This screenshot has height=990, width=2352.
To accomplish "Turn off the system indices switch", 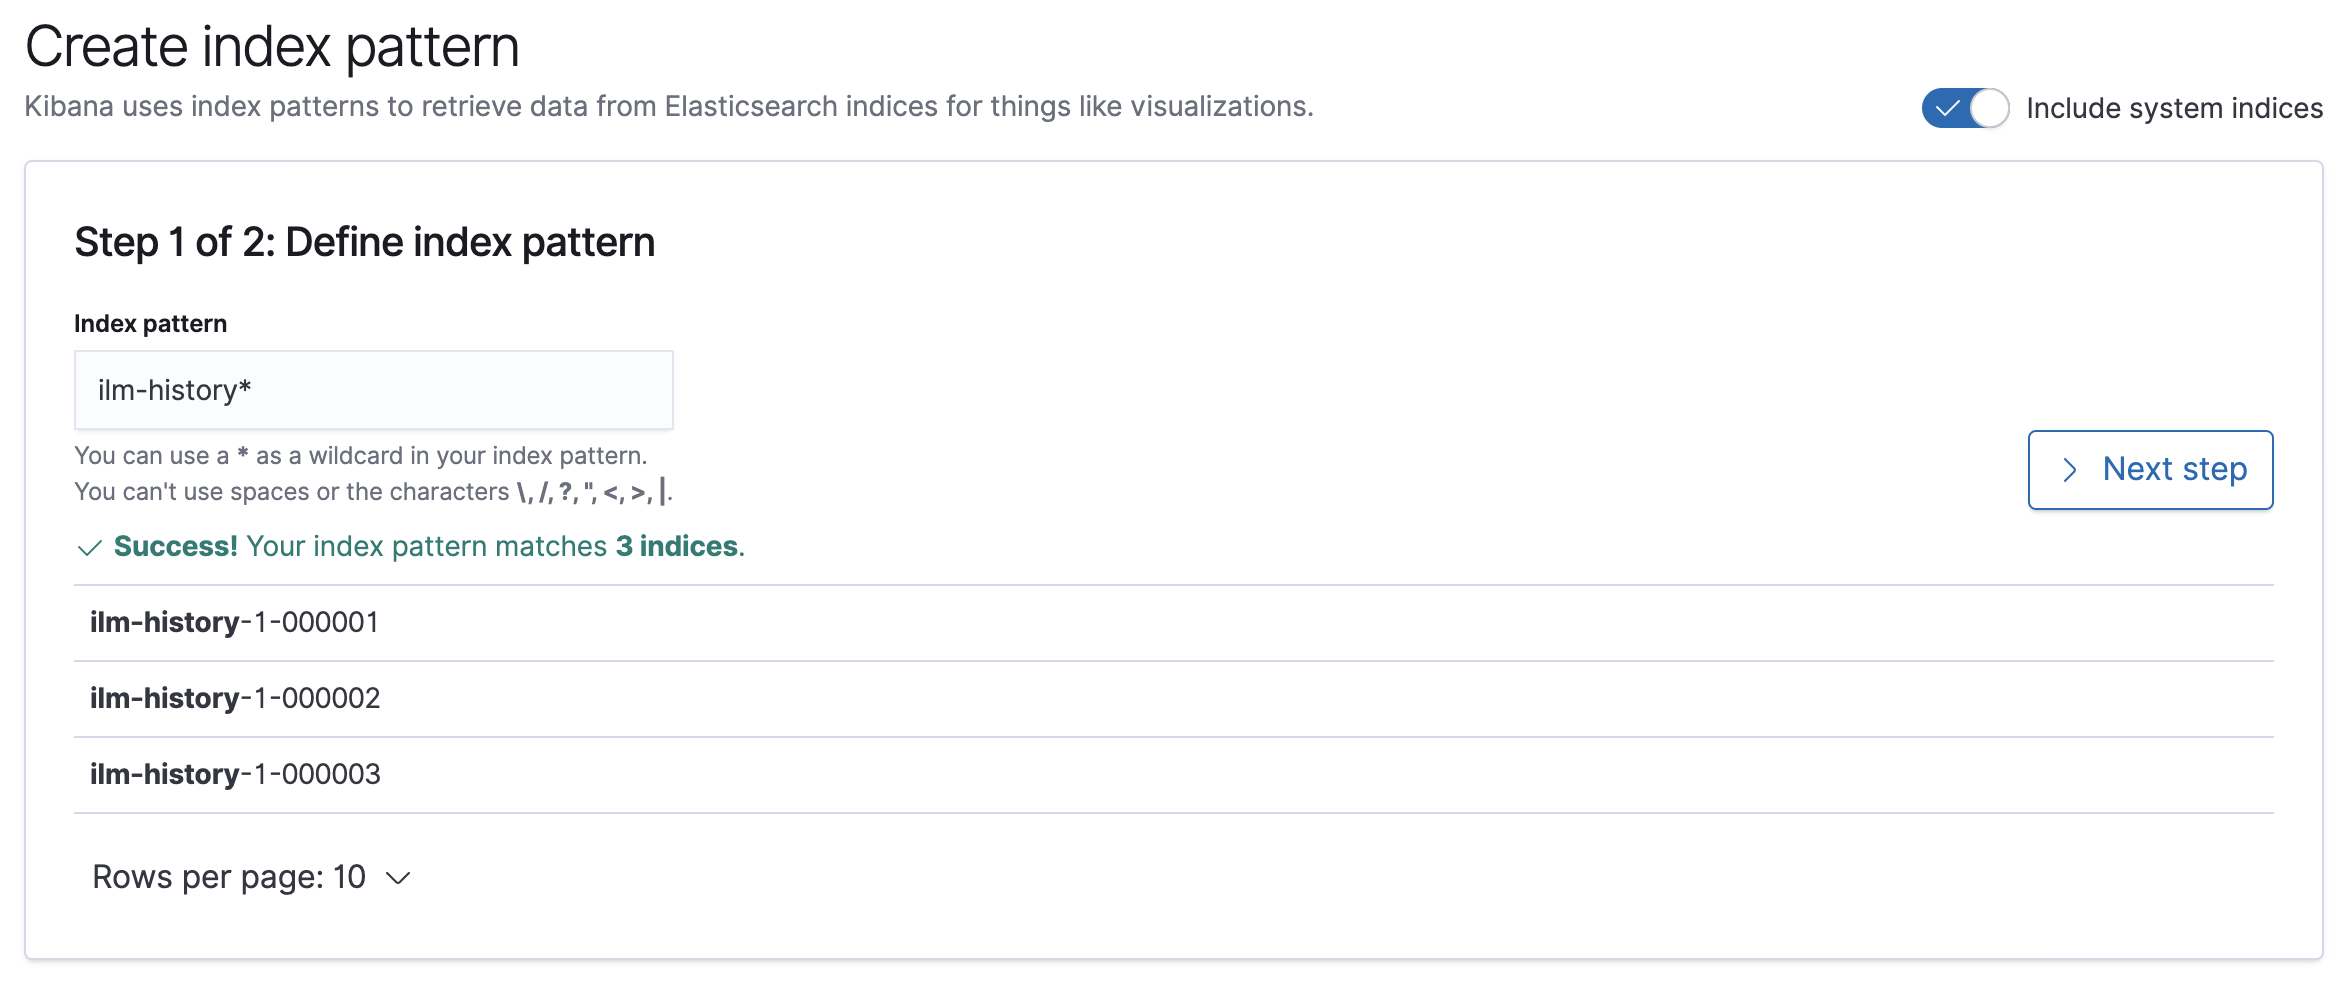I will pos(1965,109).
